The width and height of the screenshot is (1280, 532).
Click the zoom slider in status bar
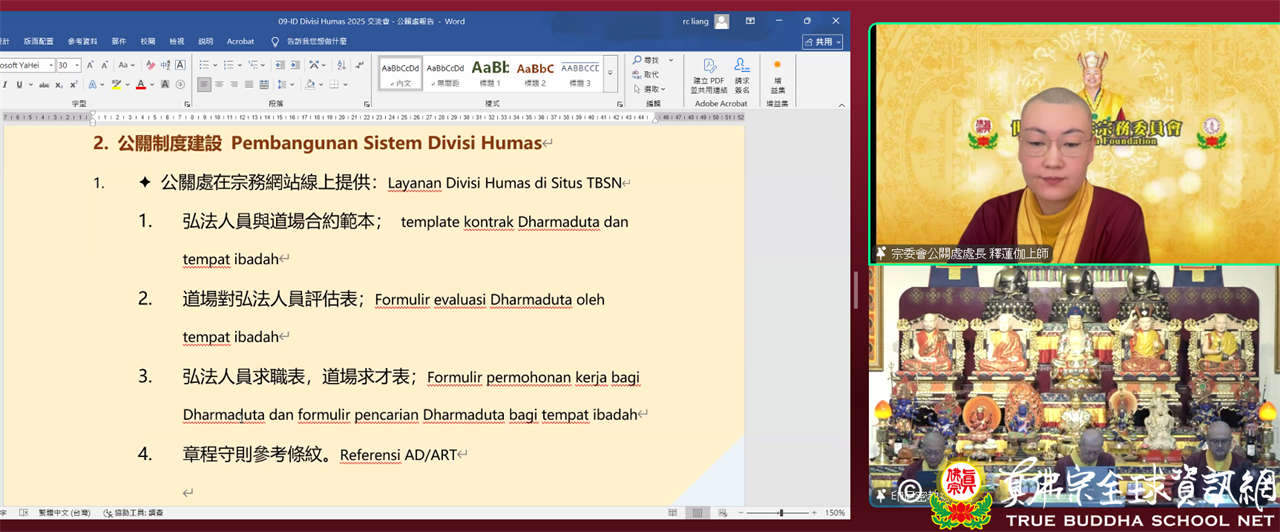(780, 513)
